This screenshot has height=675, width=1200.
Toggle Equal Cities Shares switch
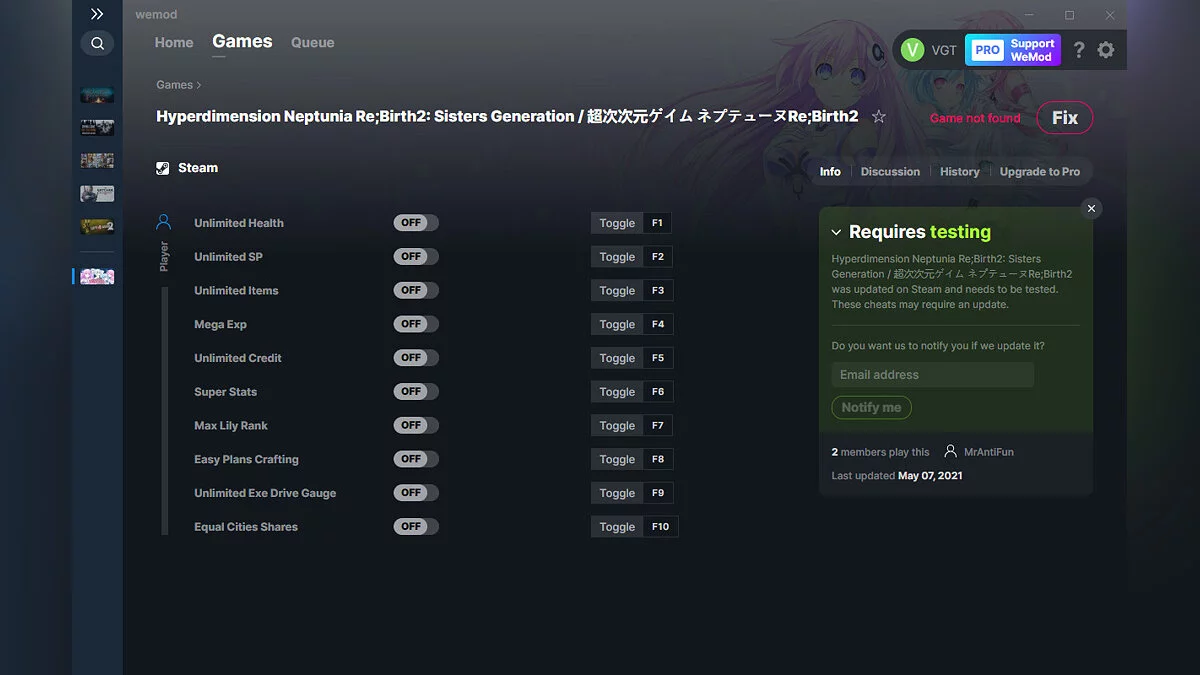pyautogui.click(x=416, y=526)
